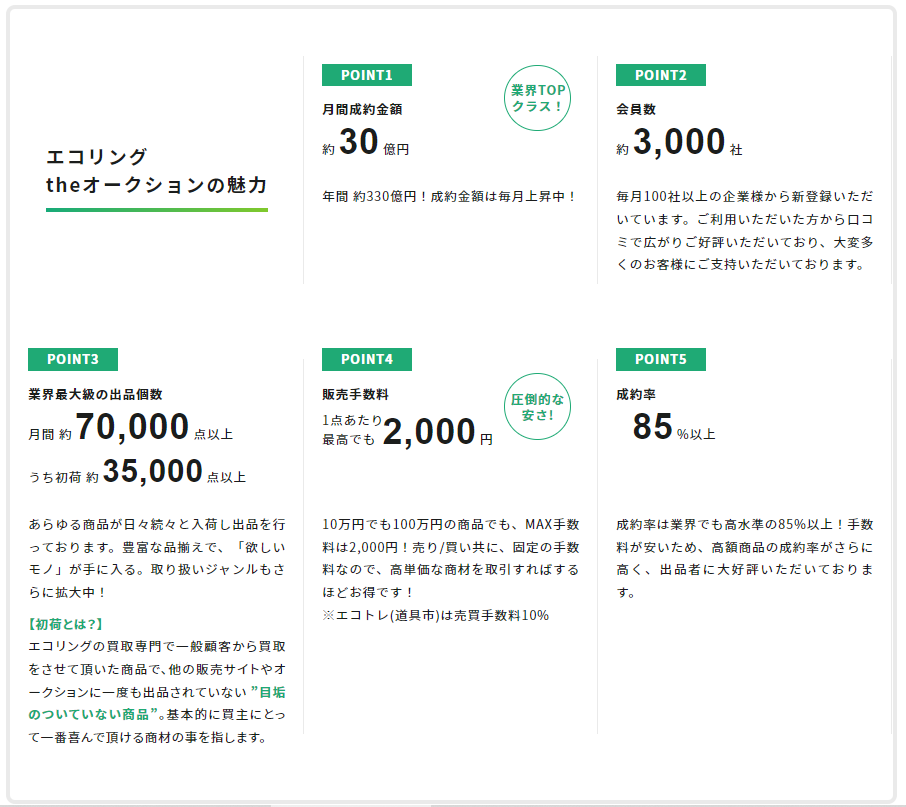This screenshot has height=807, width=906.
Task: Click the green 目垢のついていない商品 highlighted text
Action: [x=157, y=703]
